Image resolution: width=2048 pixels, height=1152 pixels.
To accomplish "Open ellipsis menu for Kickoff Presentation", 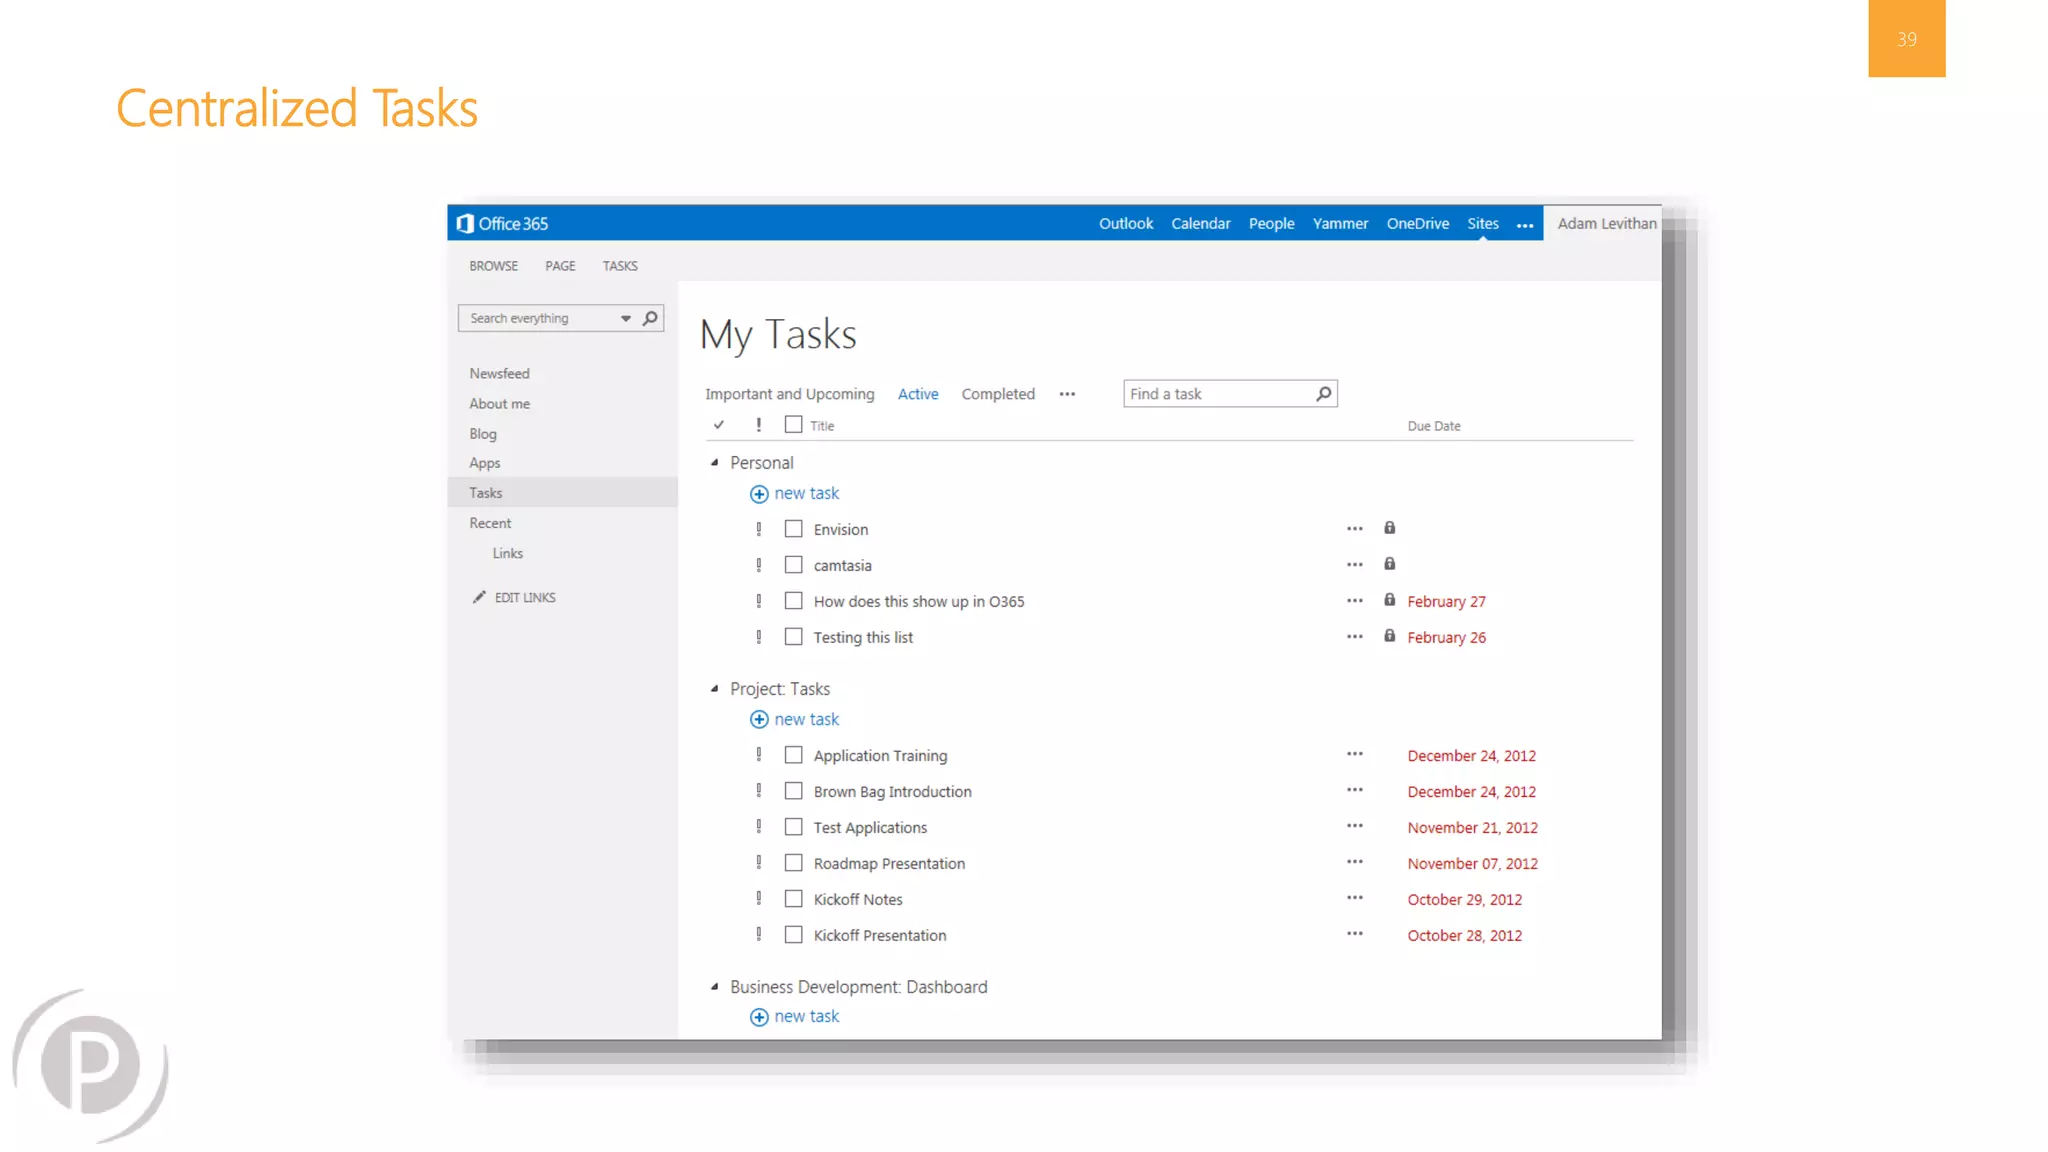I will coord(1354,935).
